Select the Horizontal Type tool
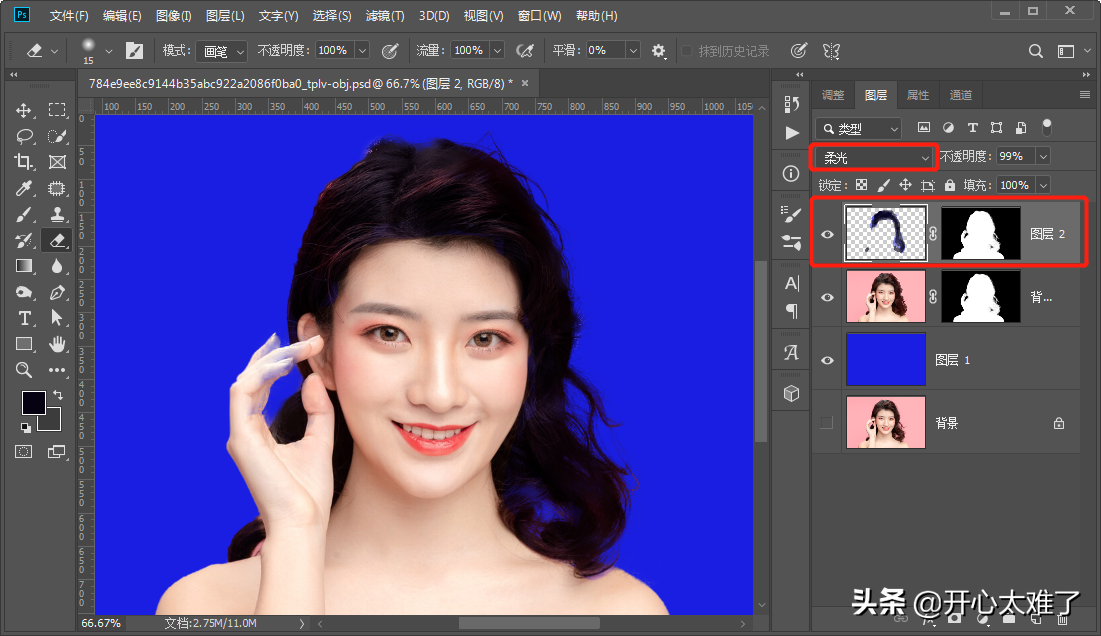Screen dimensions: 1101x636 [24, 318]
